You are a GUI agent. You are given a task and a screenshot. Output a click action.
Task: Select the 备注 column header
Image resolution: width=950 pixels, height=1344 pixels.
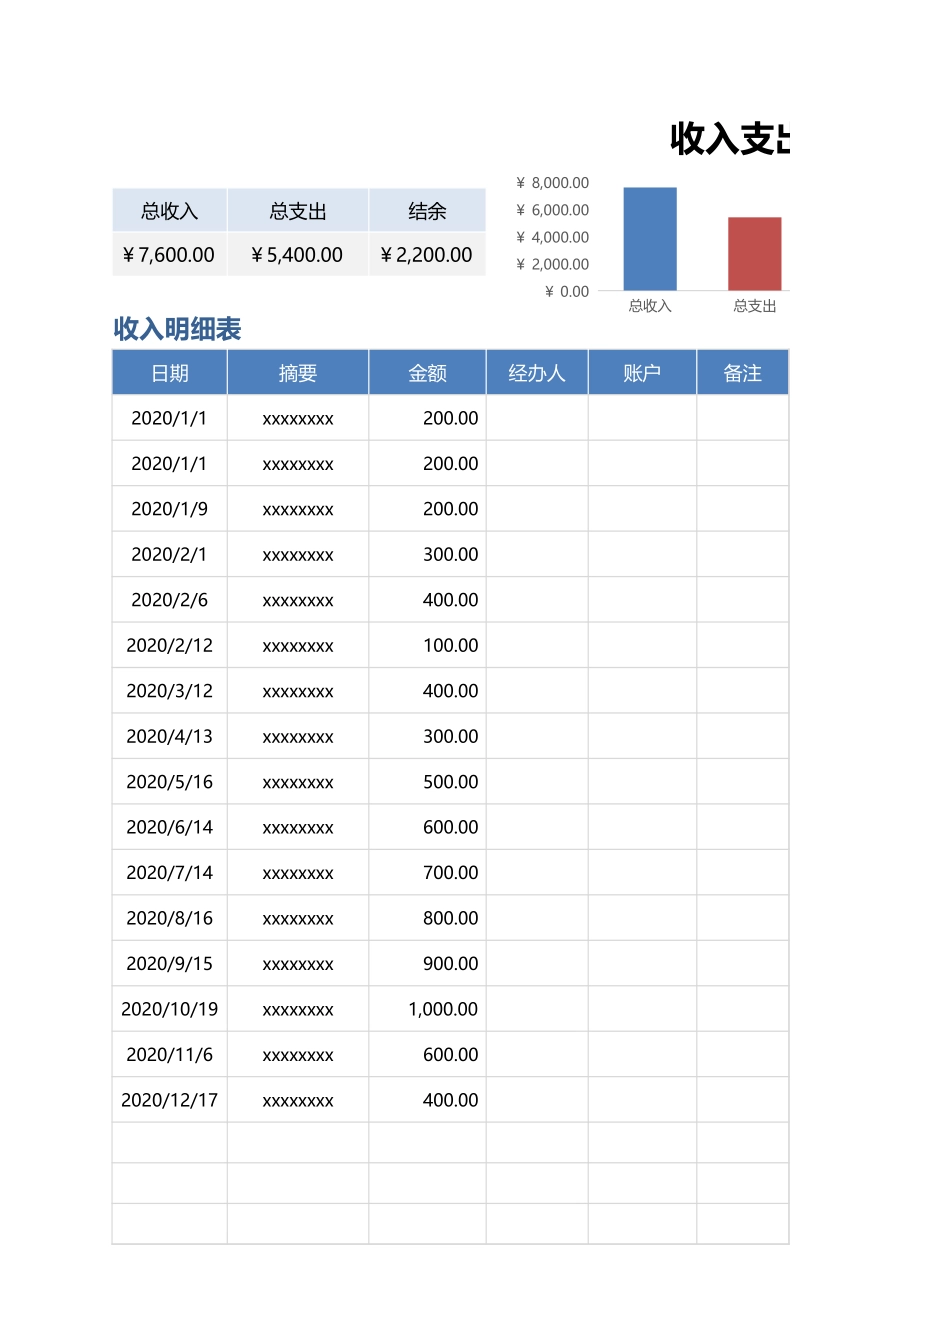coord(743,372)
